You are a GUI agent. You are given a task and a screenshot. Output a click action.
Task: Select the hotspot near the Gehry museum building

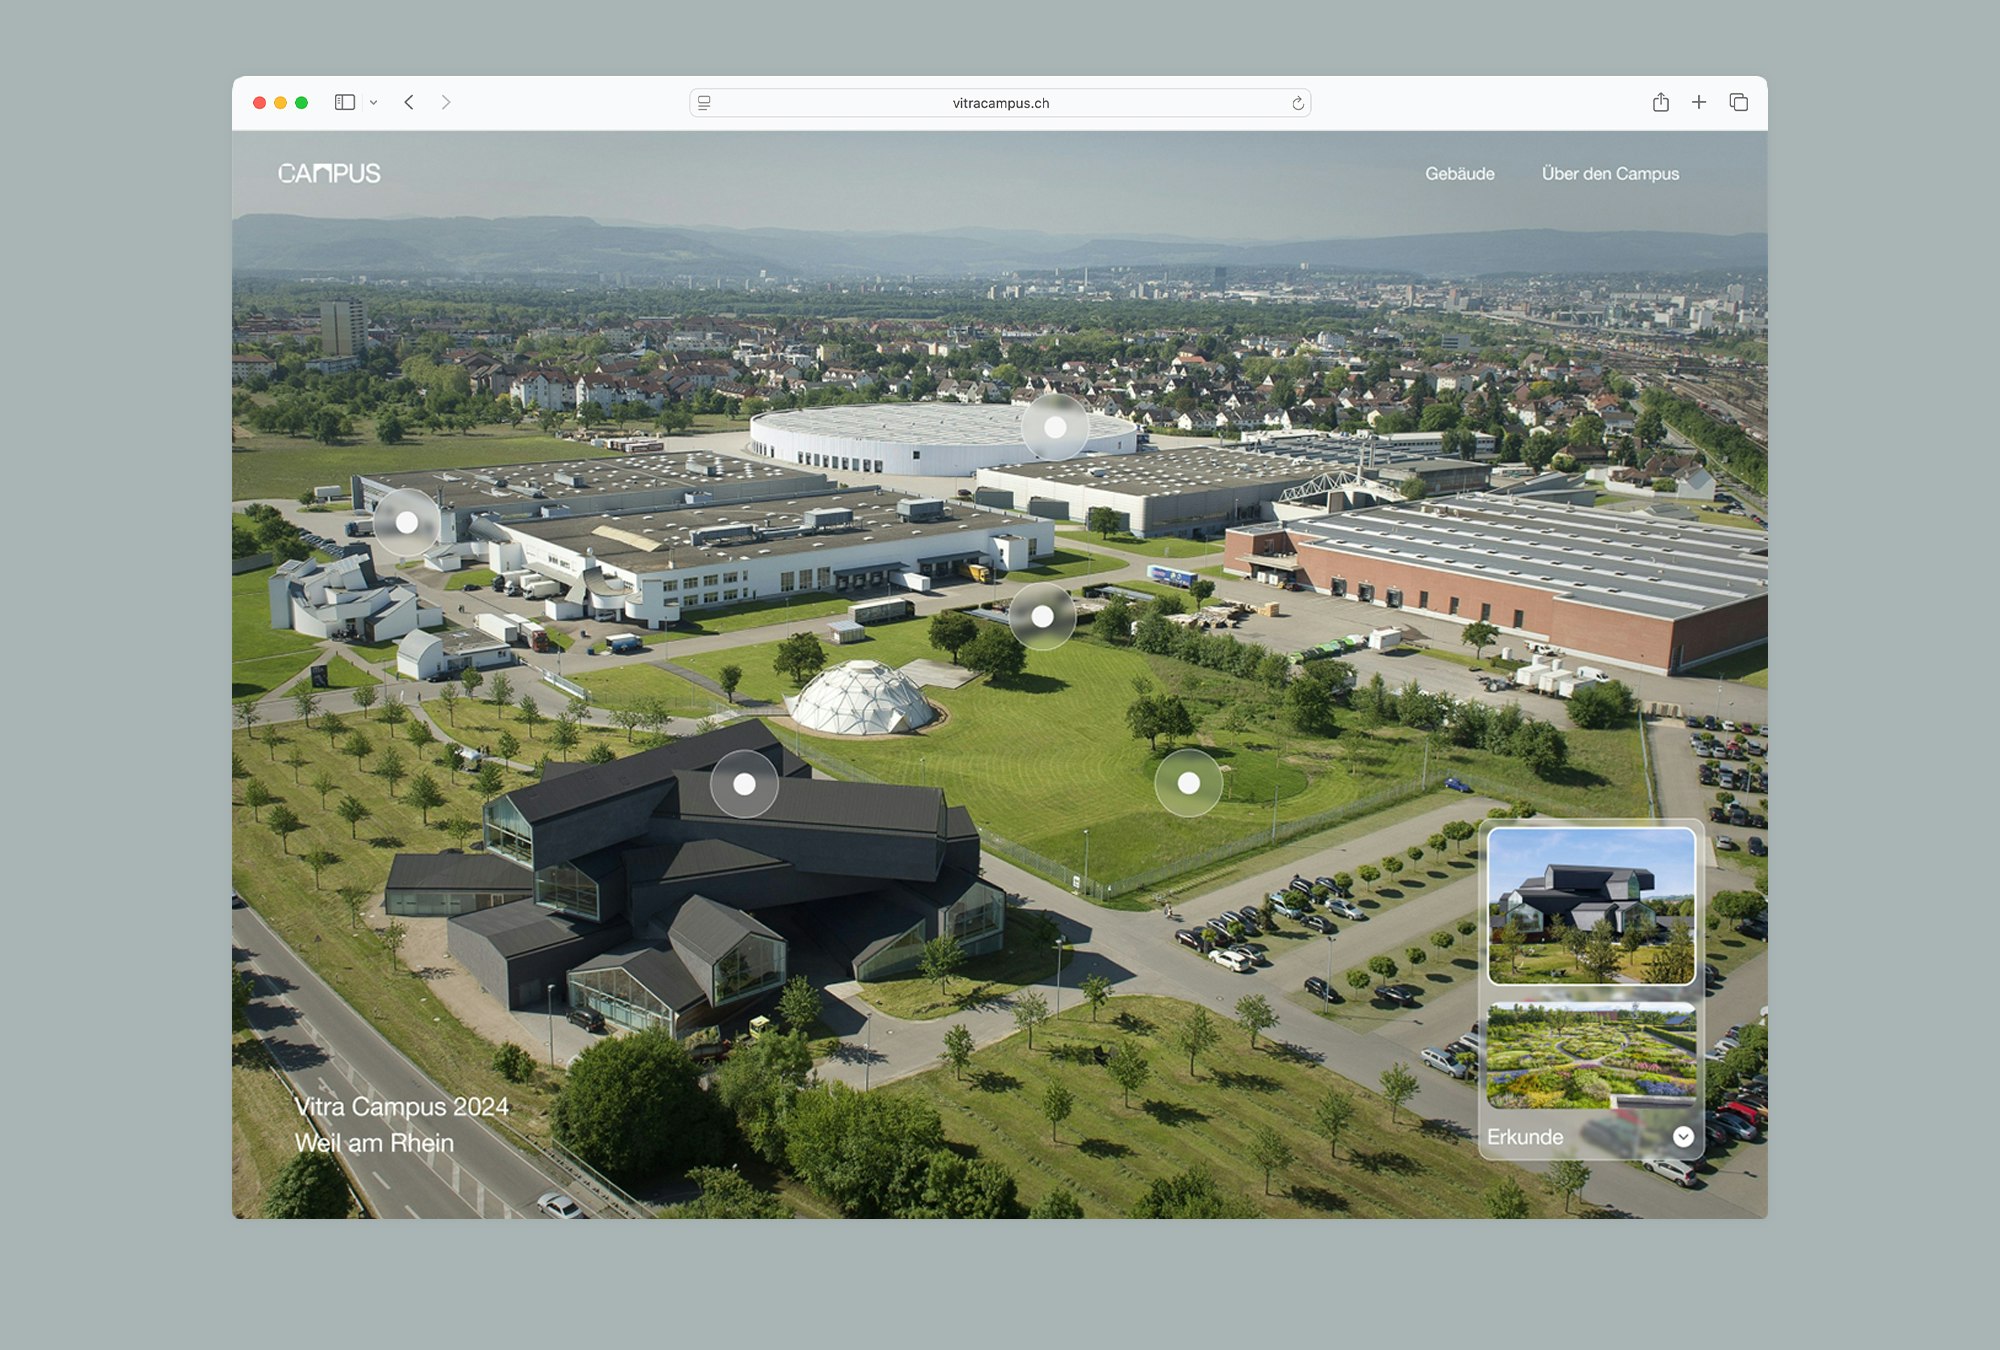[x=407, y=522]
